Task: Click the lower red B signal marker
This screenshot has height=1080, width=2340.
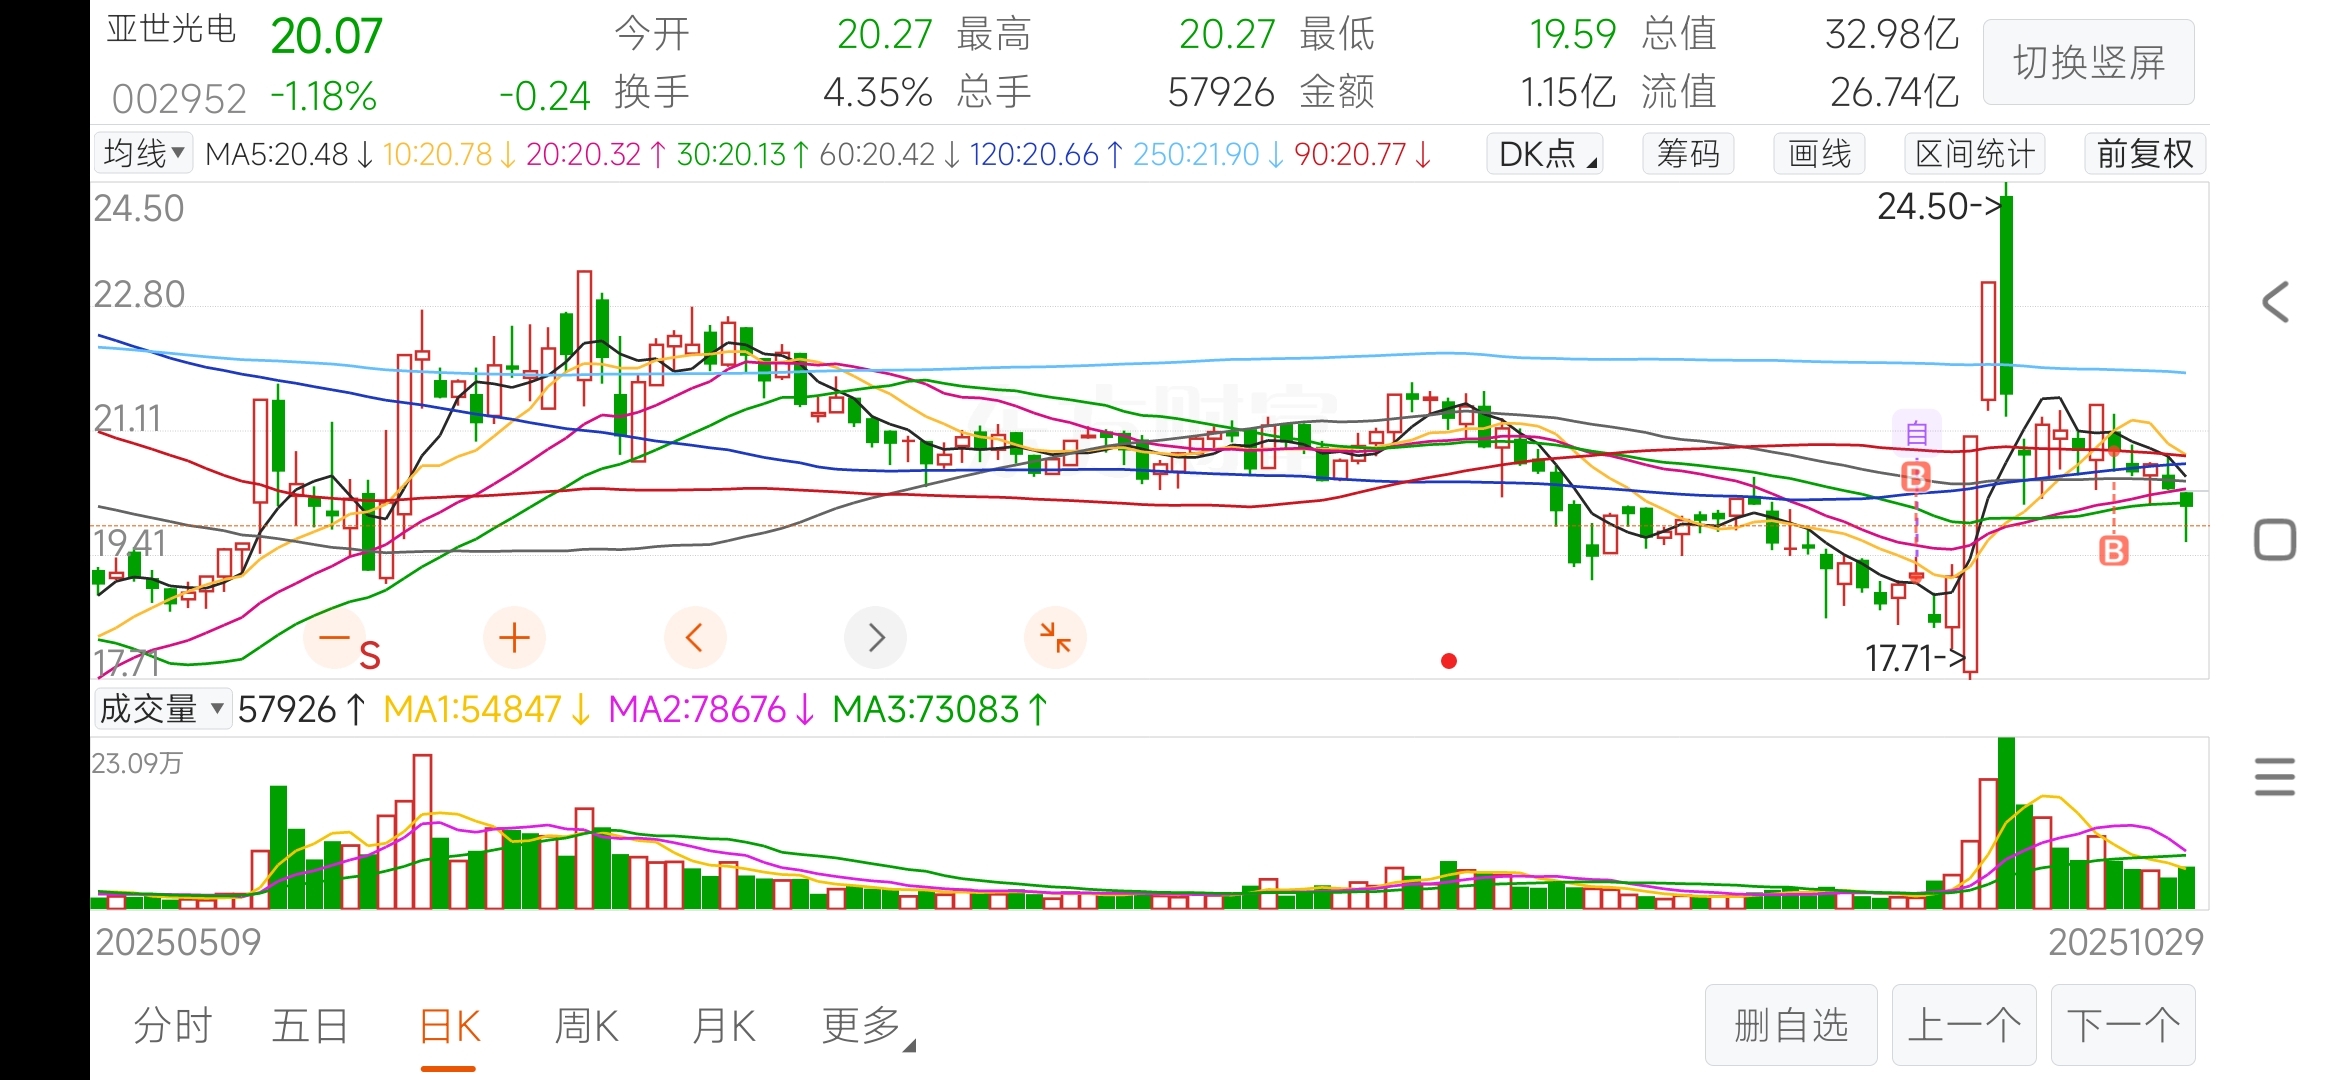Action: (2113, 550)
